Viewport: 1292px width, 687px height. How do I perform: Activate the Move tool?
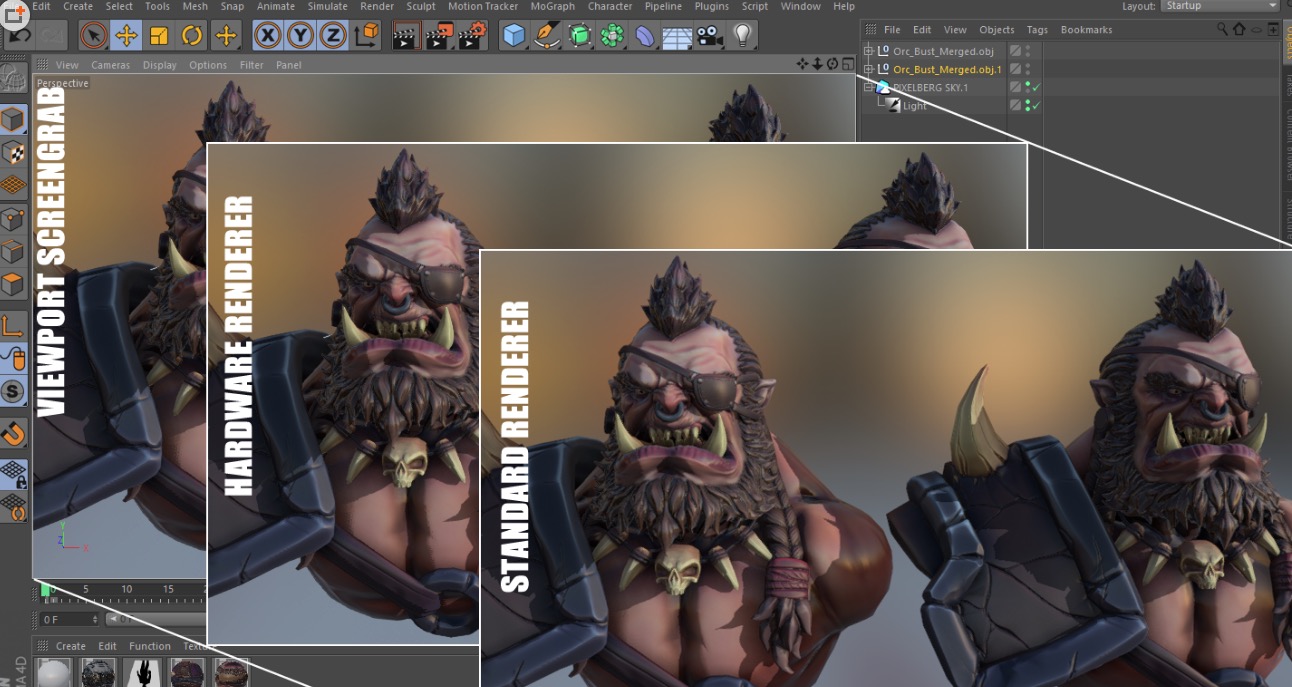pos(126,36)
